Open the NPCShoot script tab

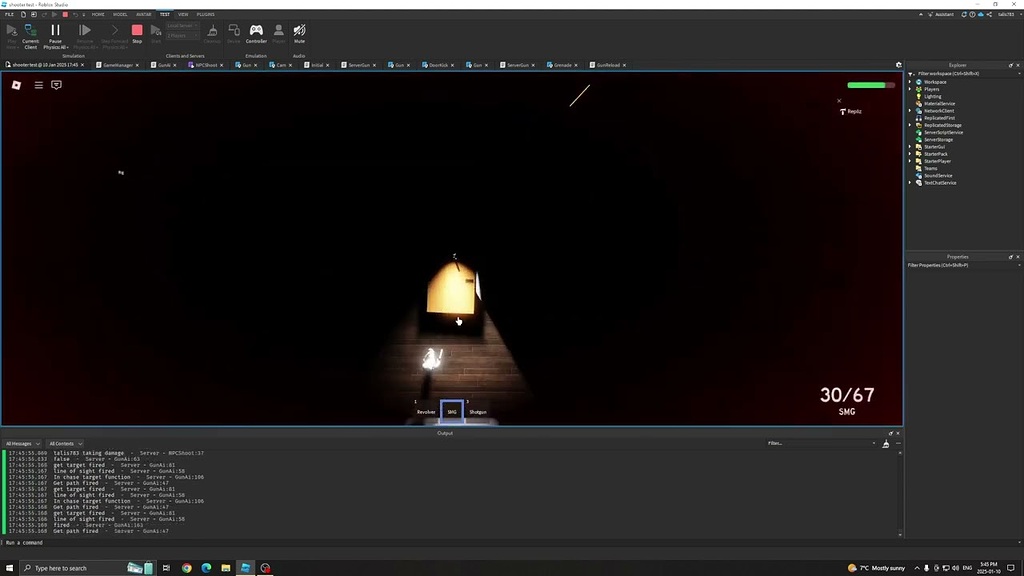[x=206, y=65]
